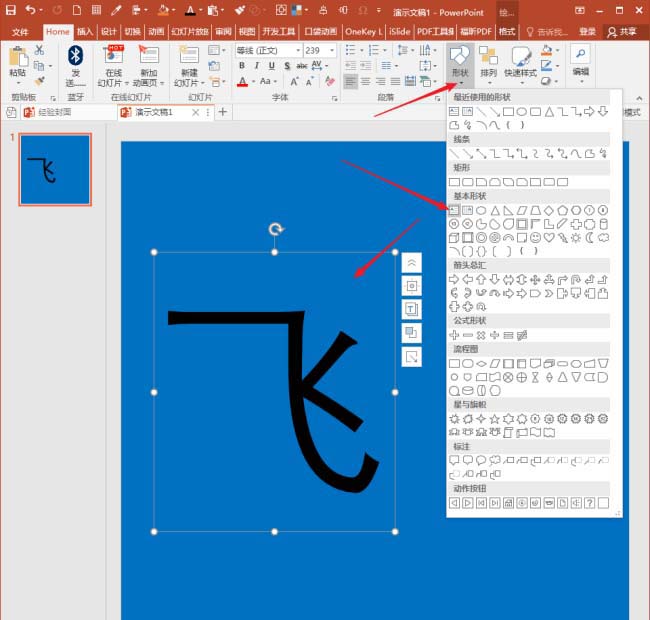The height and width of the screenshot is (620, 650).
Task: Click the Save icon in quick access toolbar
Action: 10,10
